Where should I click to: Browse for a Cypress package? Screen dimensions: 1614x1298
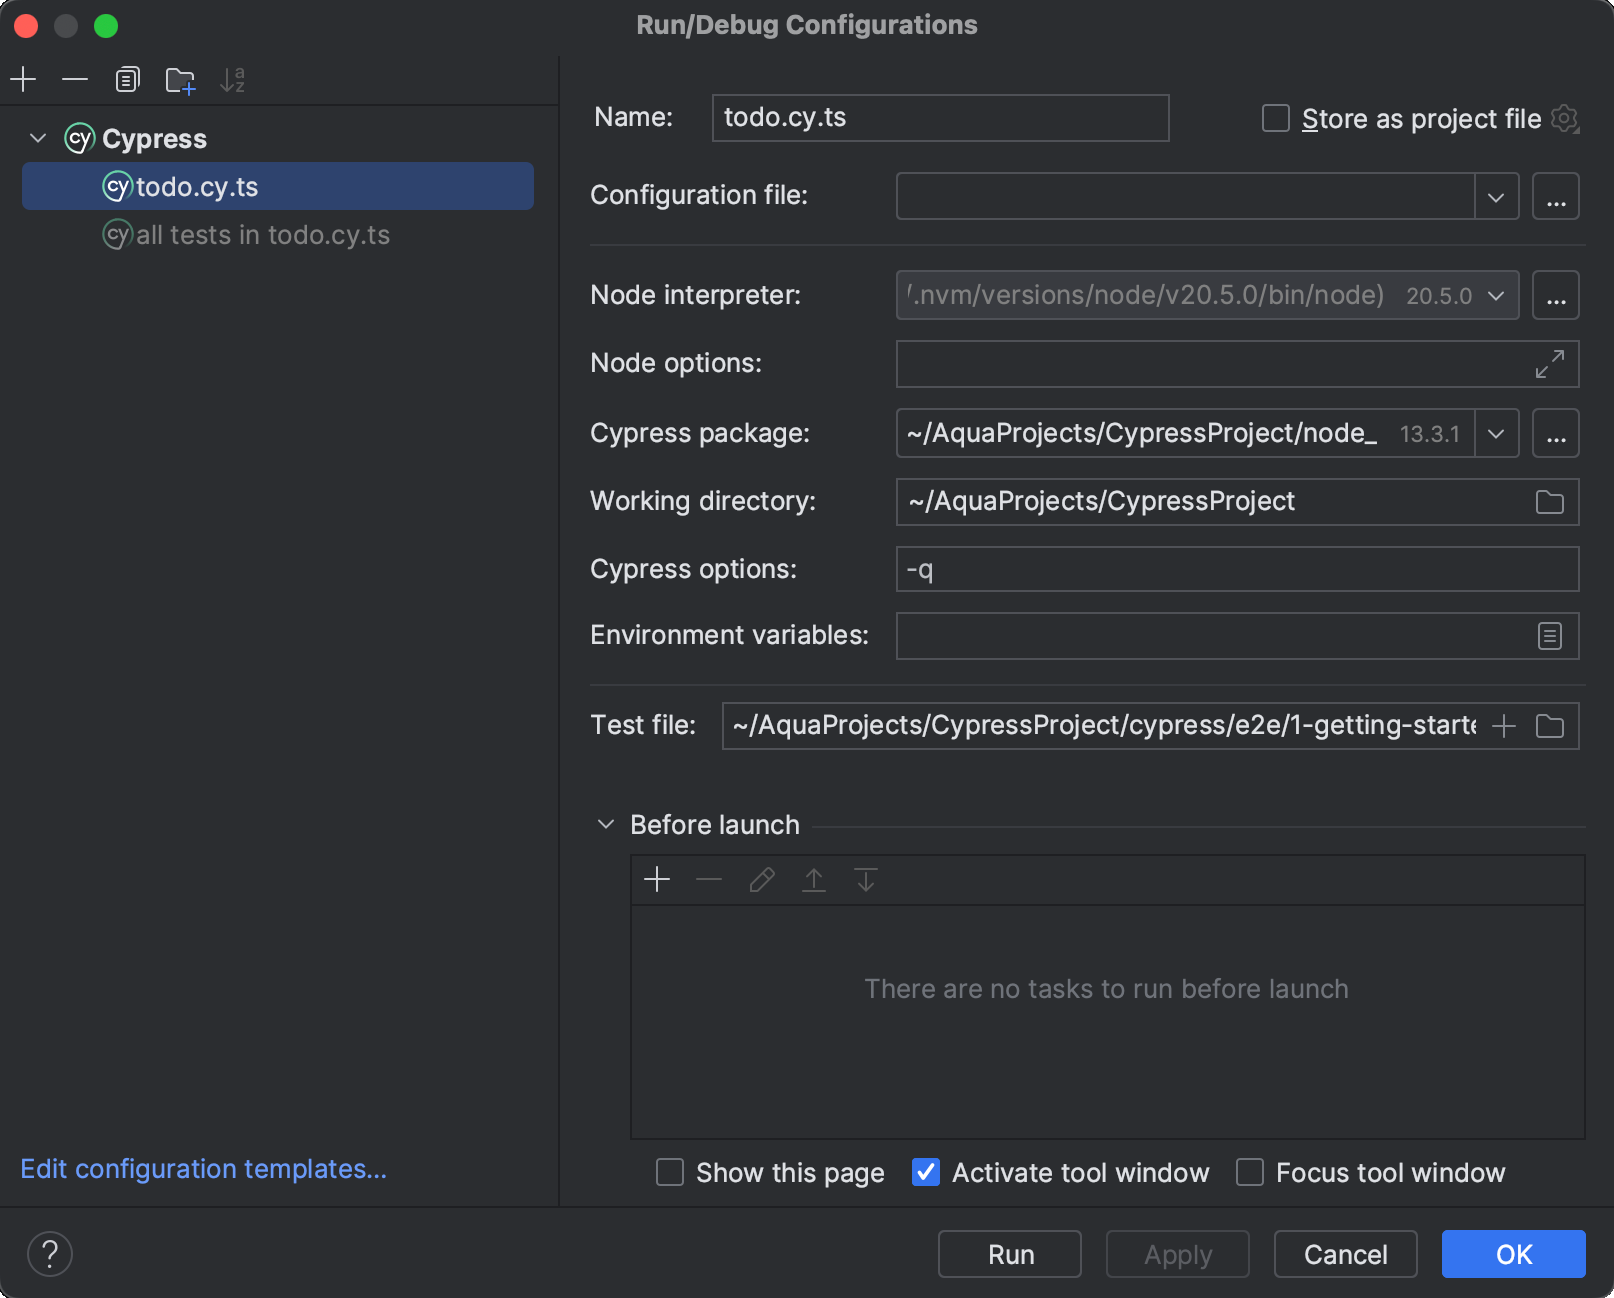point(1556,433)
